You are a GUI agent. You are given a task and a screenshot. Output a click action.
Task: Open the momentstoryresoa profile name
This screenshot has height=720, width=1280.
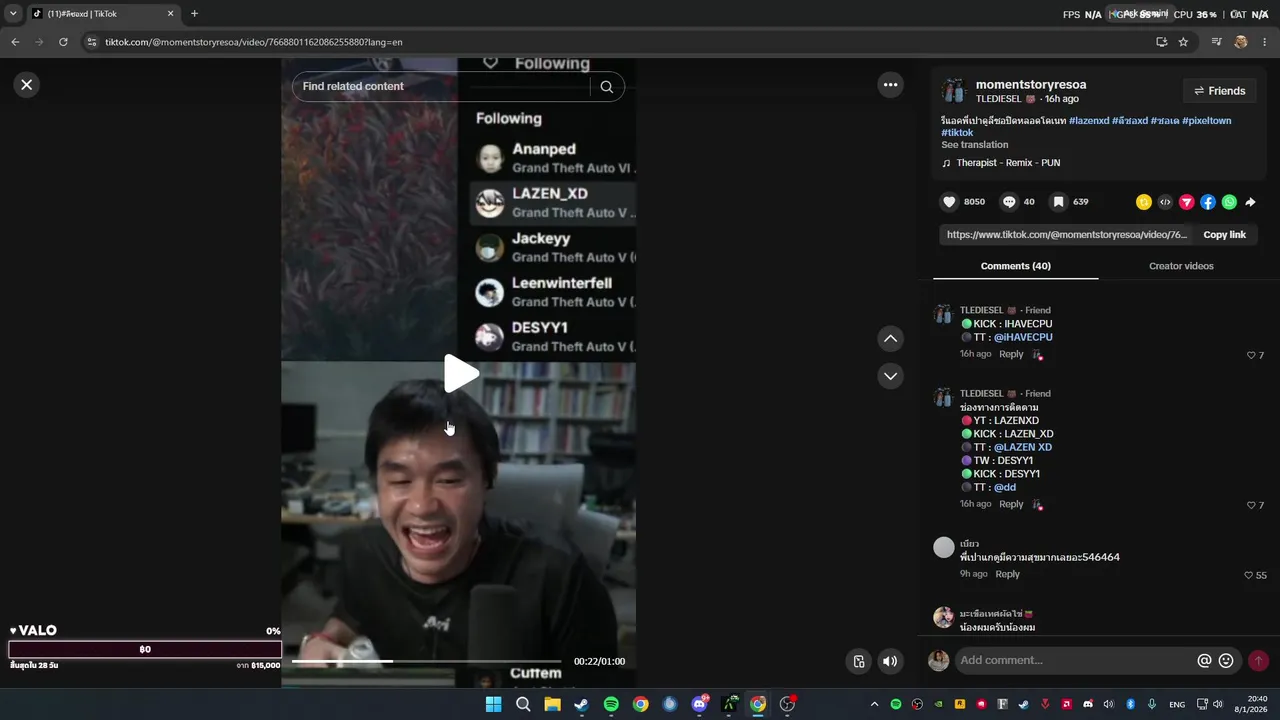coord(1031,85)
